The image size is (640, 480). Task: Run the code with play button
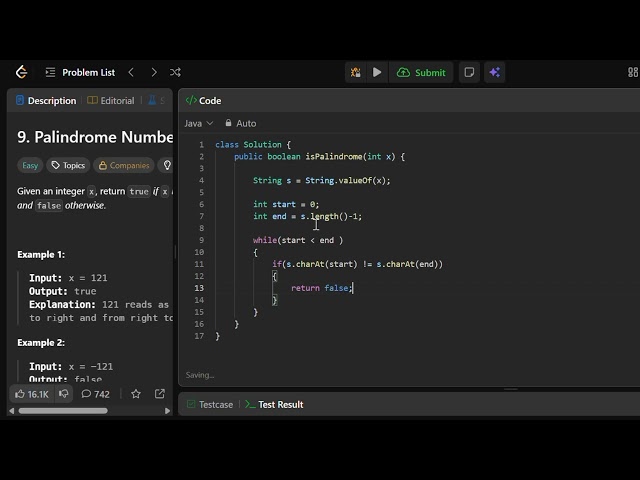tap(377, 72)
